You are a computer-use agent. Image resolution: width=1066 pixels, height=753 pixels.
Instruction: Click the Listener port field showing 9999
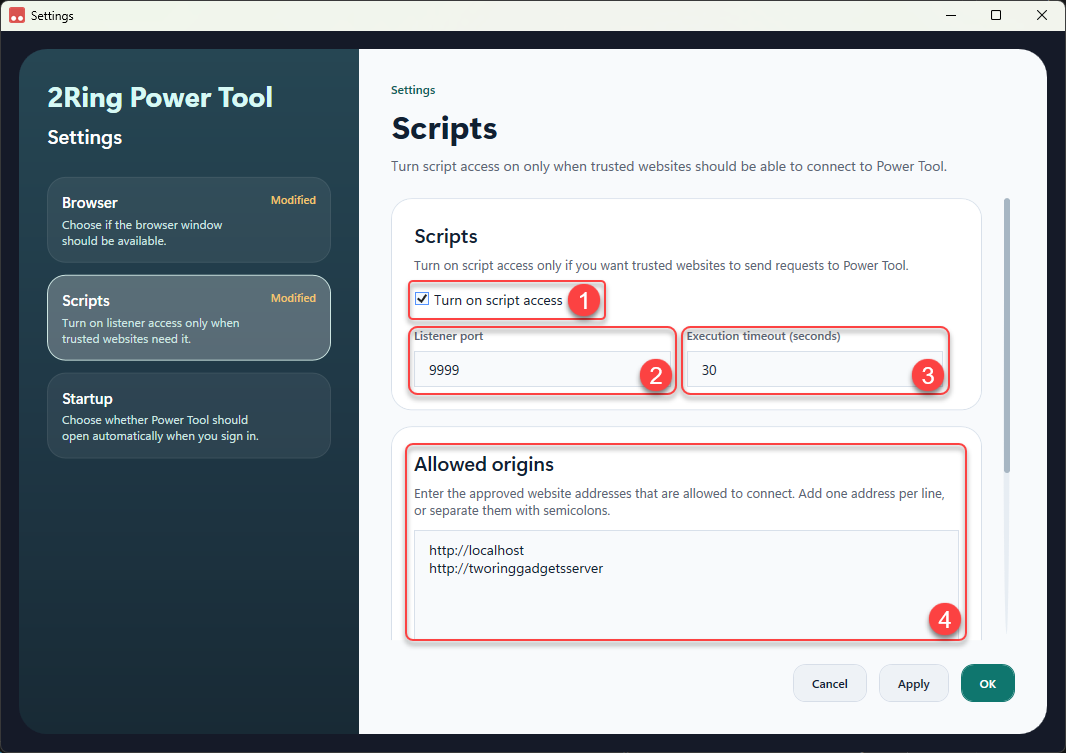tap(542, 370)
